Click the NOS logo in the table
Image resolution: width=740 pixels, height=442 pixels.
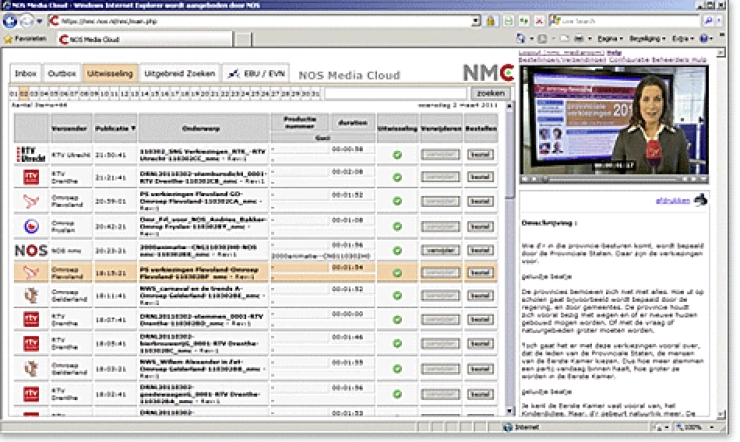[x=30, y=249]
